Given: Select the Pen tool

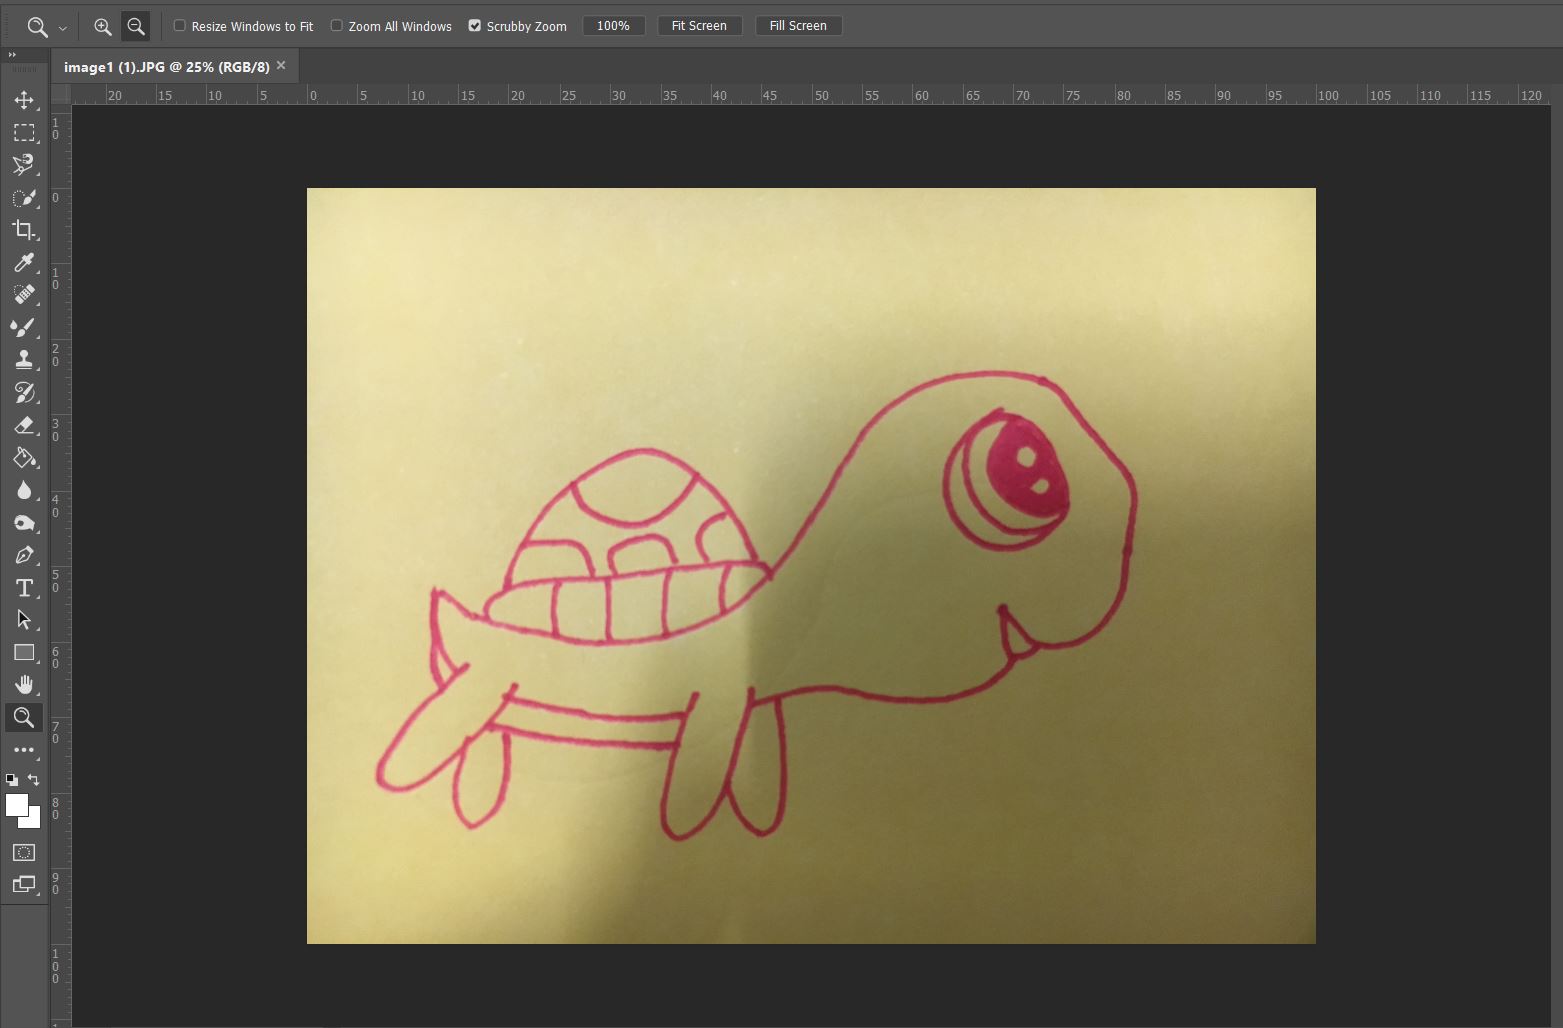Looking at the screenshot, I should click(x=24, y=555).
